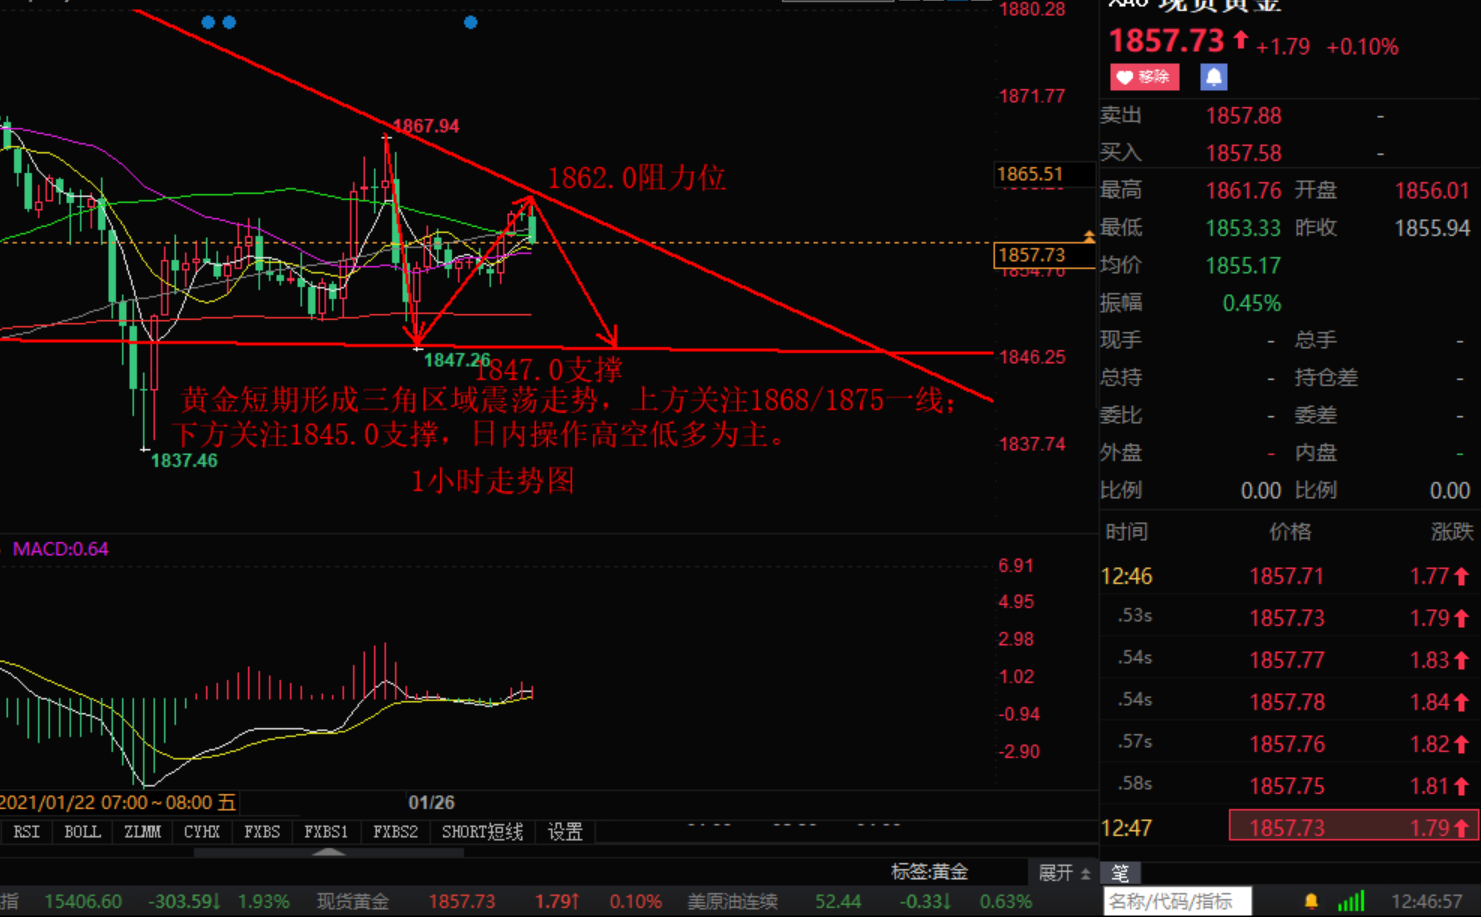
Task: Click the 时间 column header in tick list
Action: pos(1127,532)
